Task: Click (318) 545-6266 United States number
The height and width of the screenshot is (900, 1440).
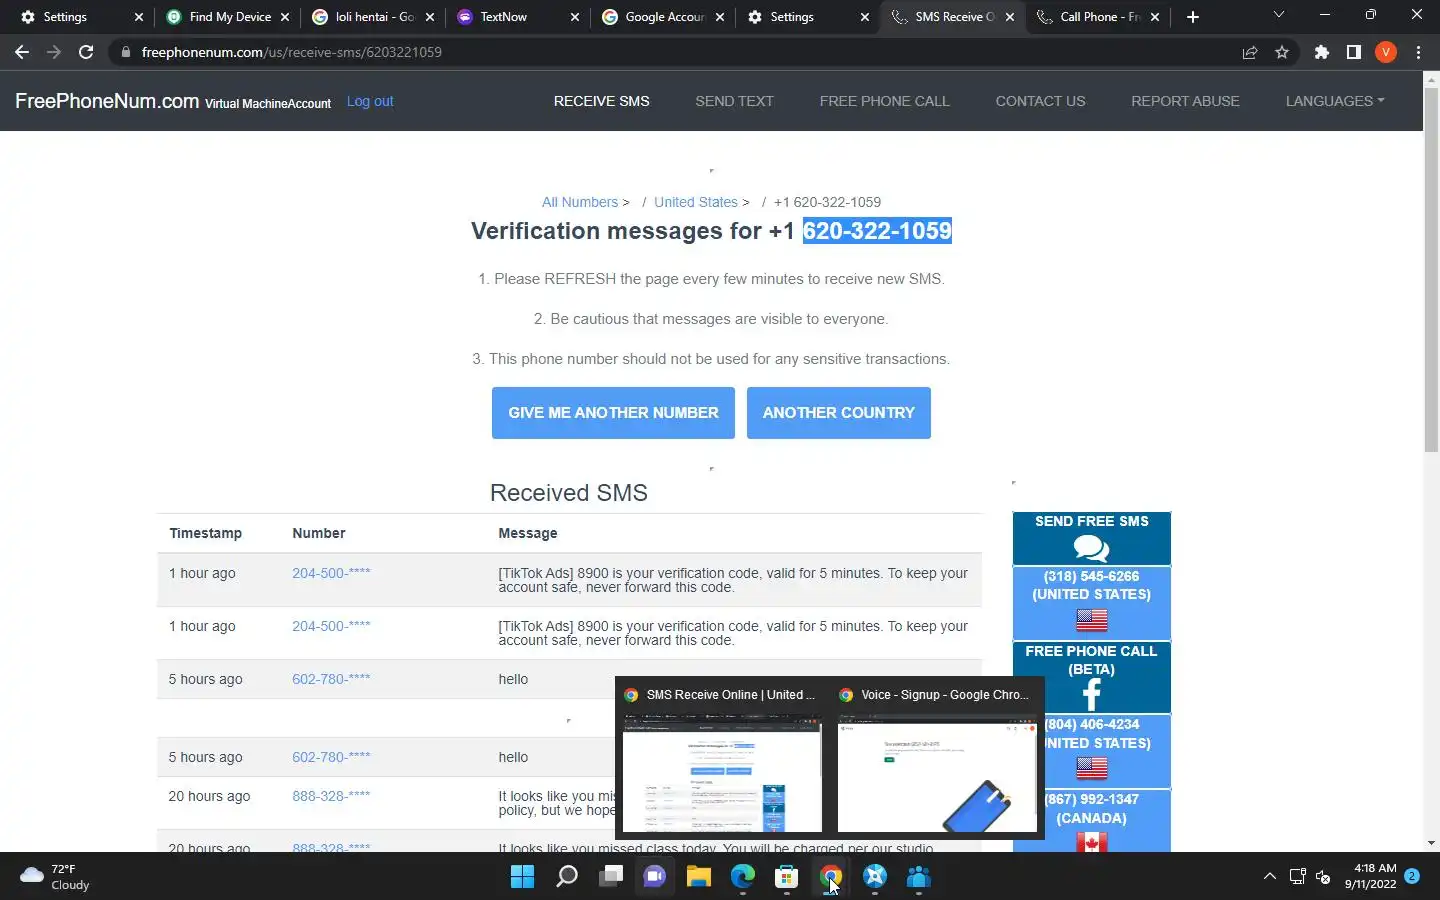Action: (x=1091, y=585)
